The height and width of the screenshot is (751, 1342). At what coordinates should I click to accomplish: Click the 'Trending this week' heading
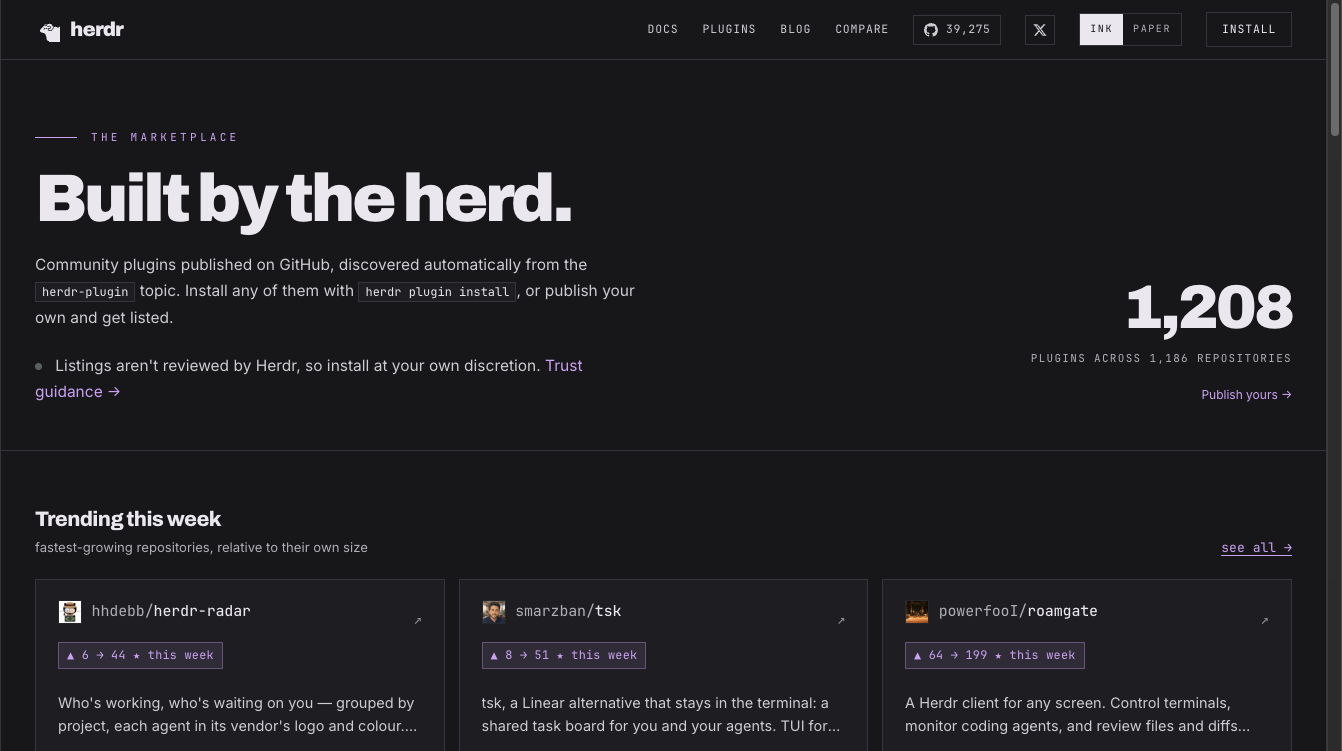point(128,519)
